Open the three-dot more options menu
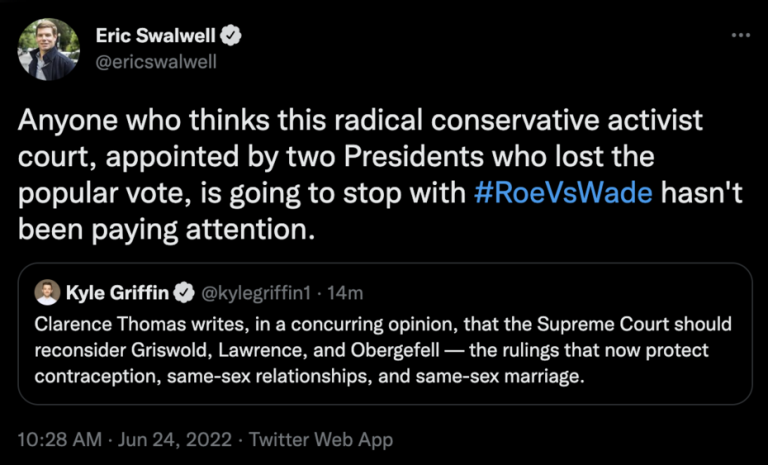The image size is (768, 465). tap(741, 34)
